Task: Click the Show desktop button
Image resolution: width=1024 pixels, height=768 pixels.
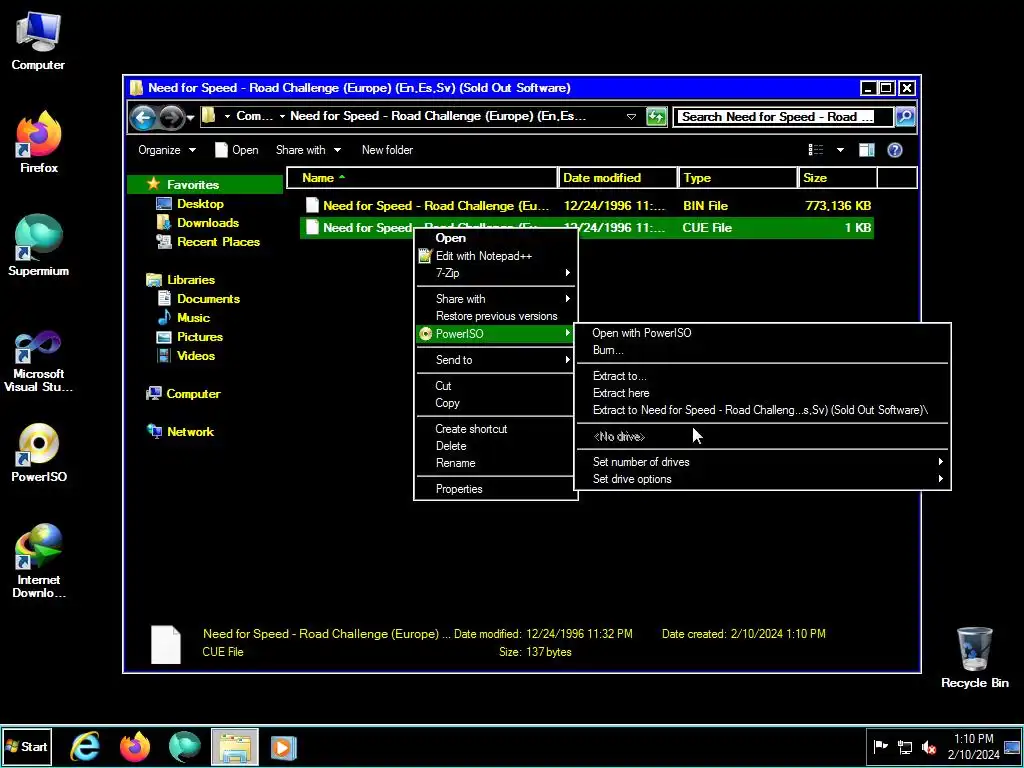Action: [1013, 746]
